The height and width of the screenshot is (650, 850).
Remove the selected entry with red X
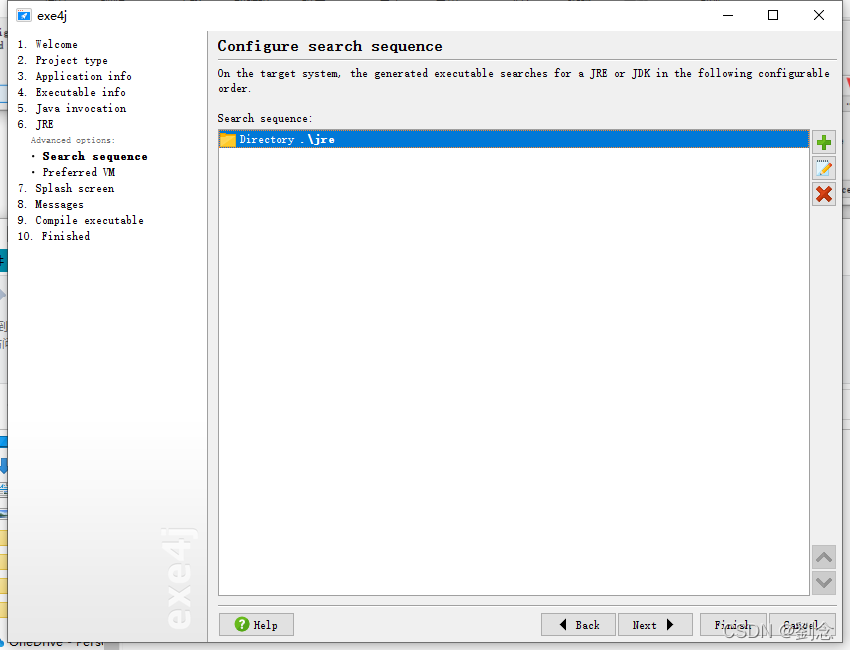pos(823,194)
